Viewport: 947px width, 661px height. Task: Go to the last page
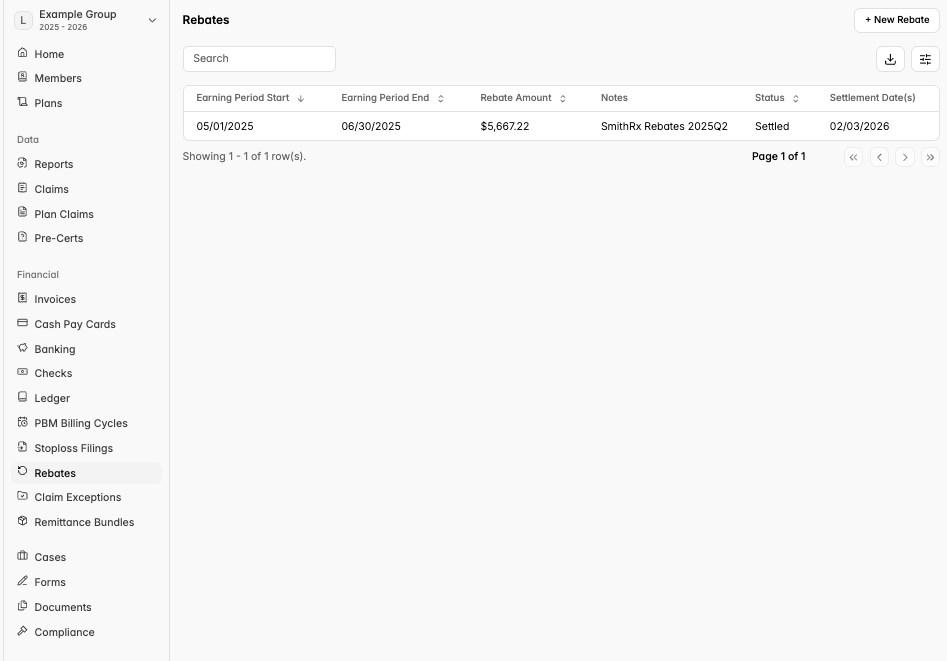(x=930, y=157)
